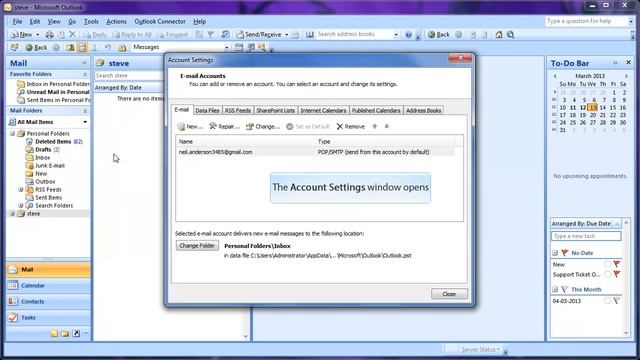
Task: Select the neil.anderson3485@gmail.com account row
Action: click(316, 152)
